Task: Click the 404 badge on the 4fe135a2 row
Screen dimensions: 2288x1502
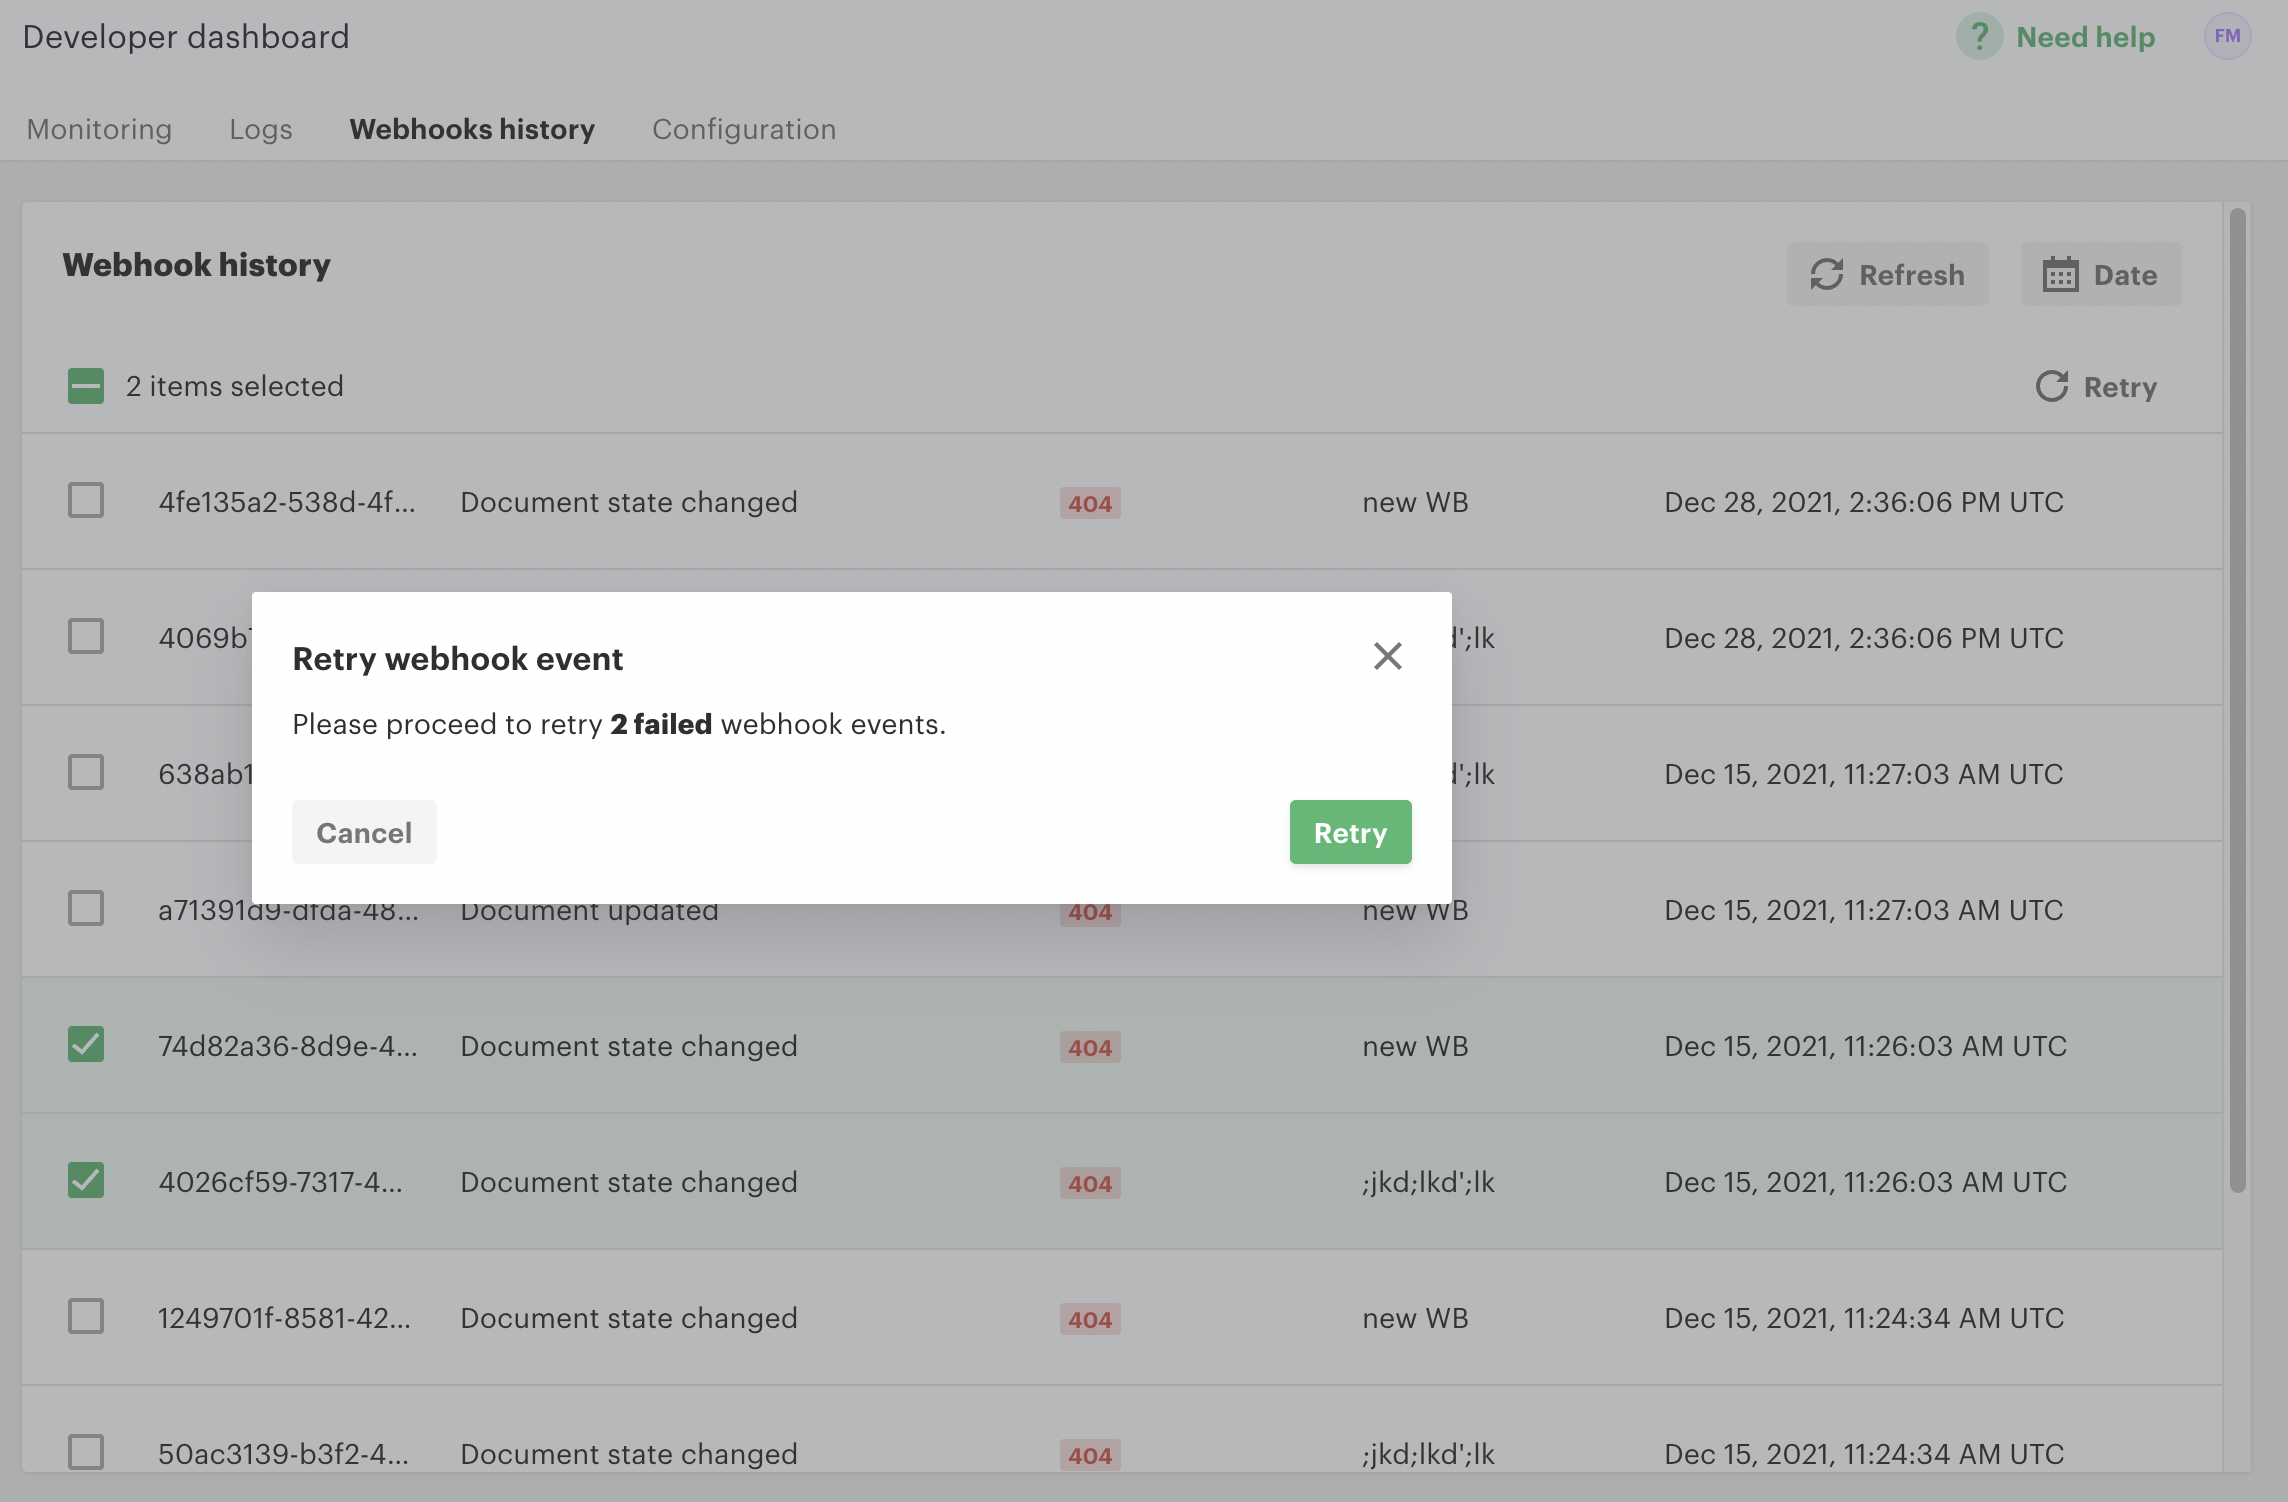Action: 1090,503
